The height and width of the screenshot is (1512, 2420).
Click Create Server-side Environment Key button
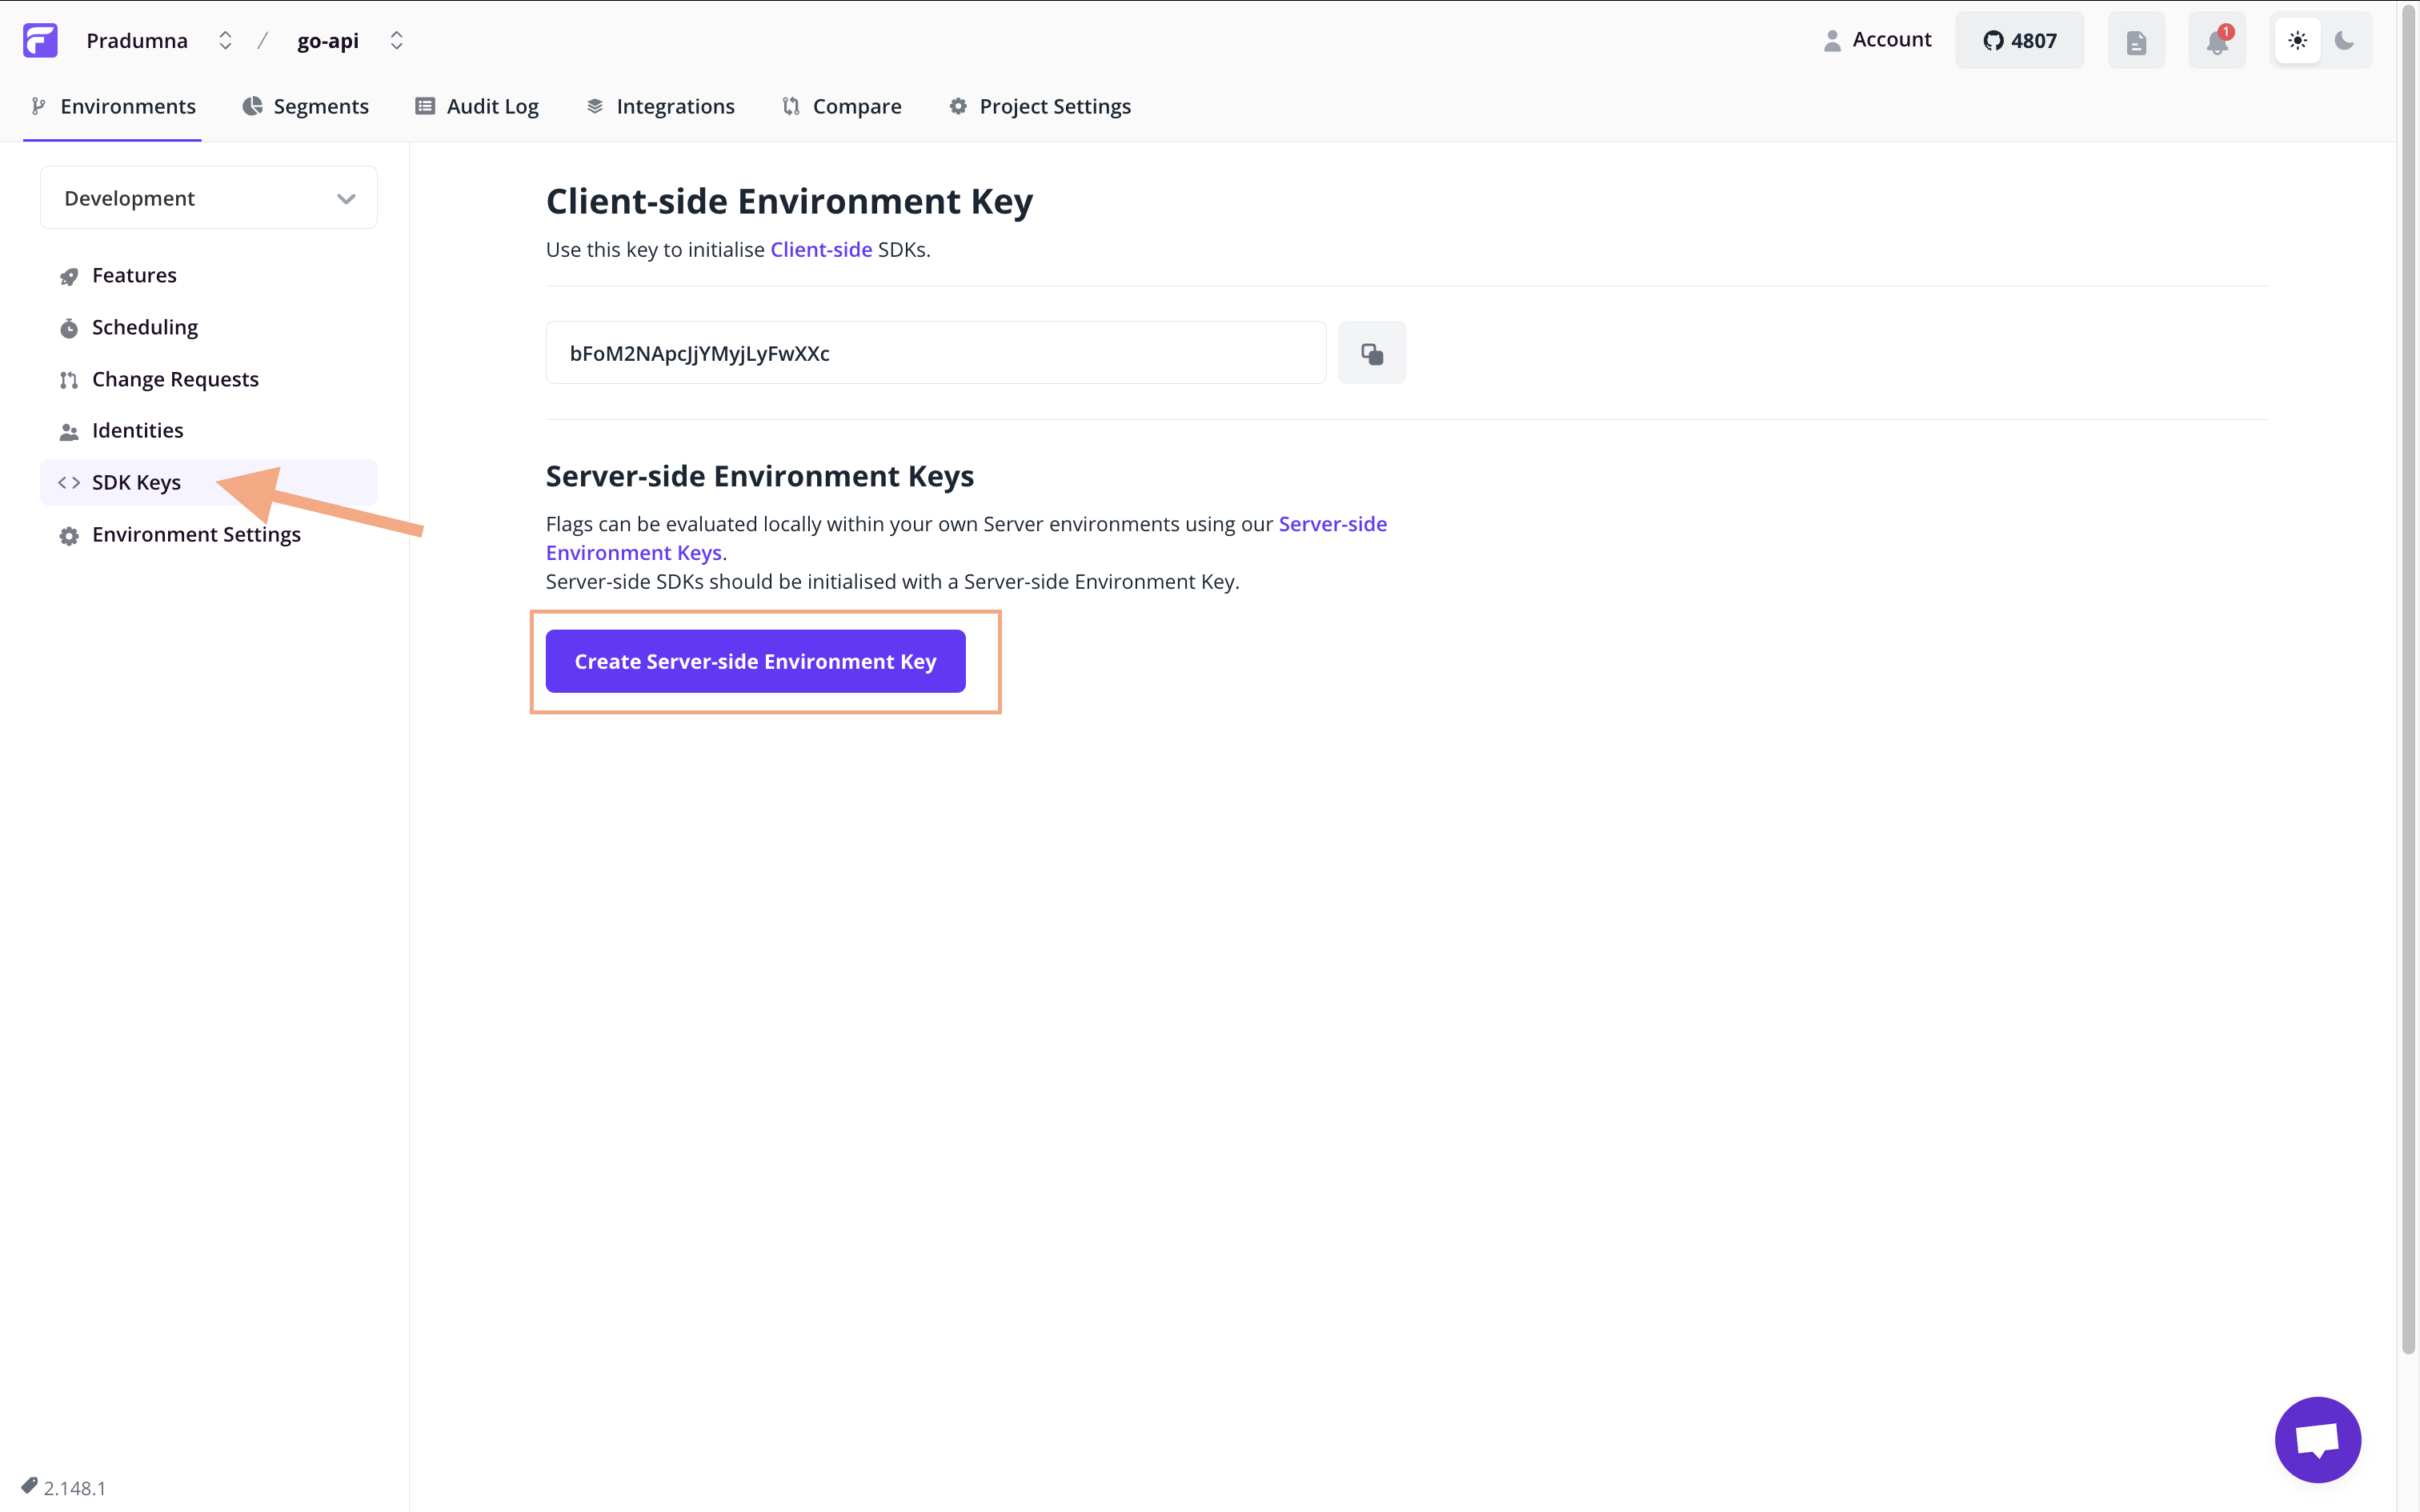[x=756, y=660]
